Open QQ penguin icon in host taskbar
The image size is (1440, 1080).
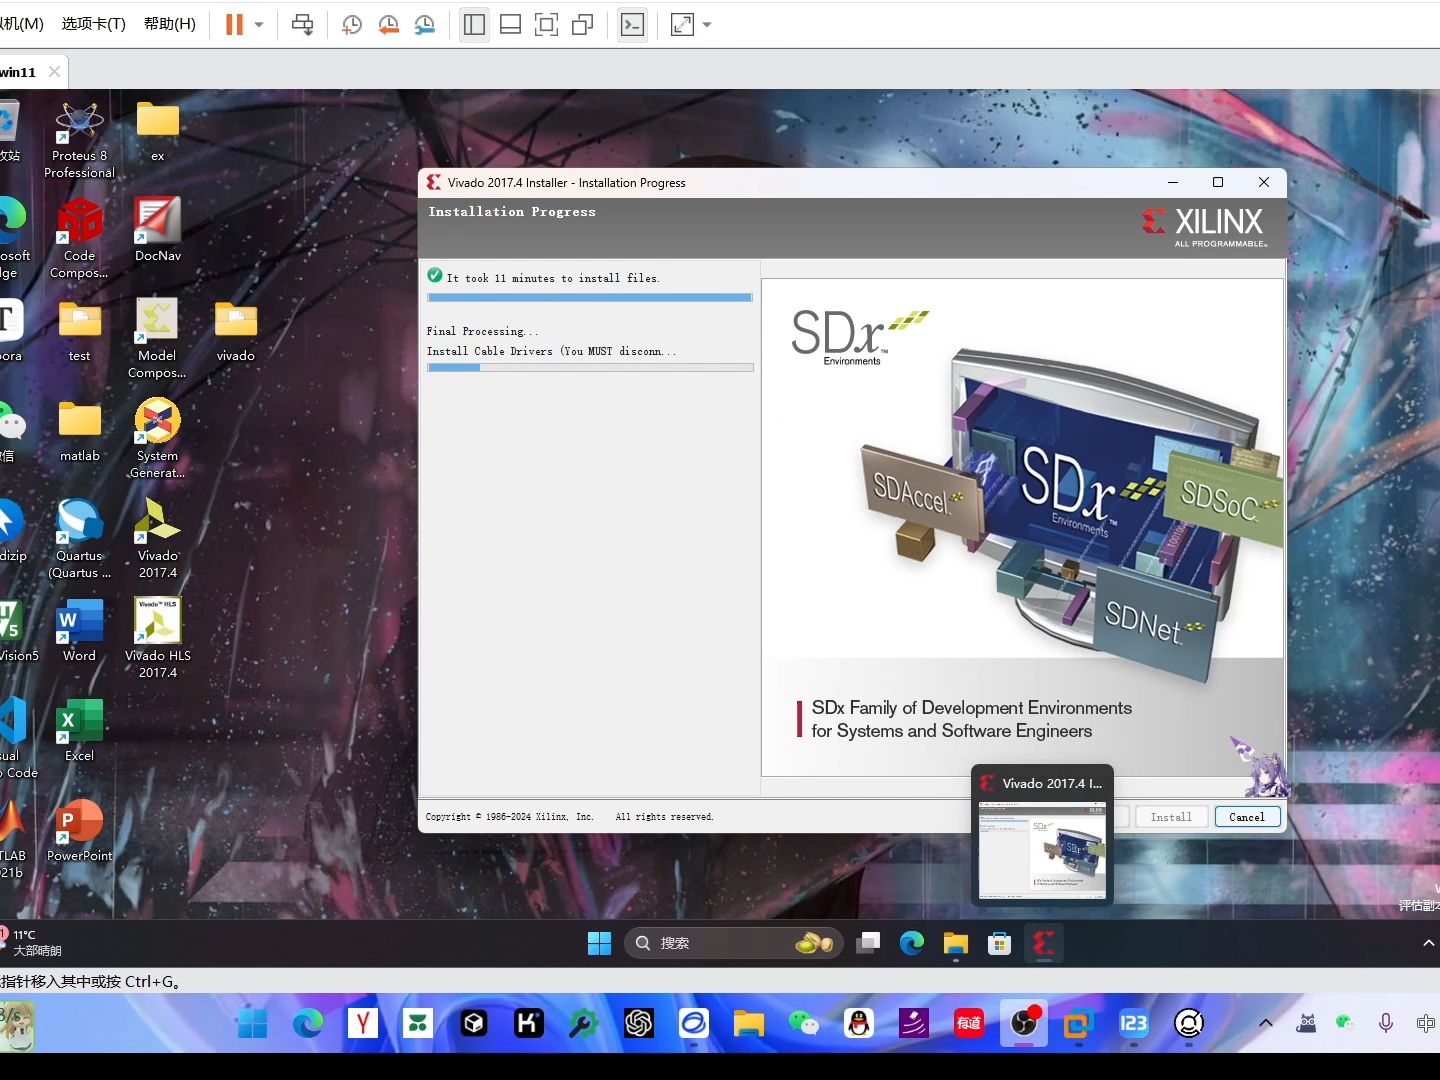[x=859, y=1023]
